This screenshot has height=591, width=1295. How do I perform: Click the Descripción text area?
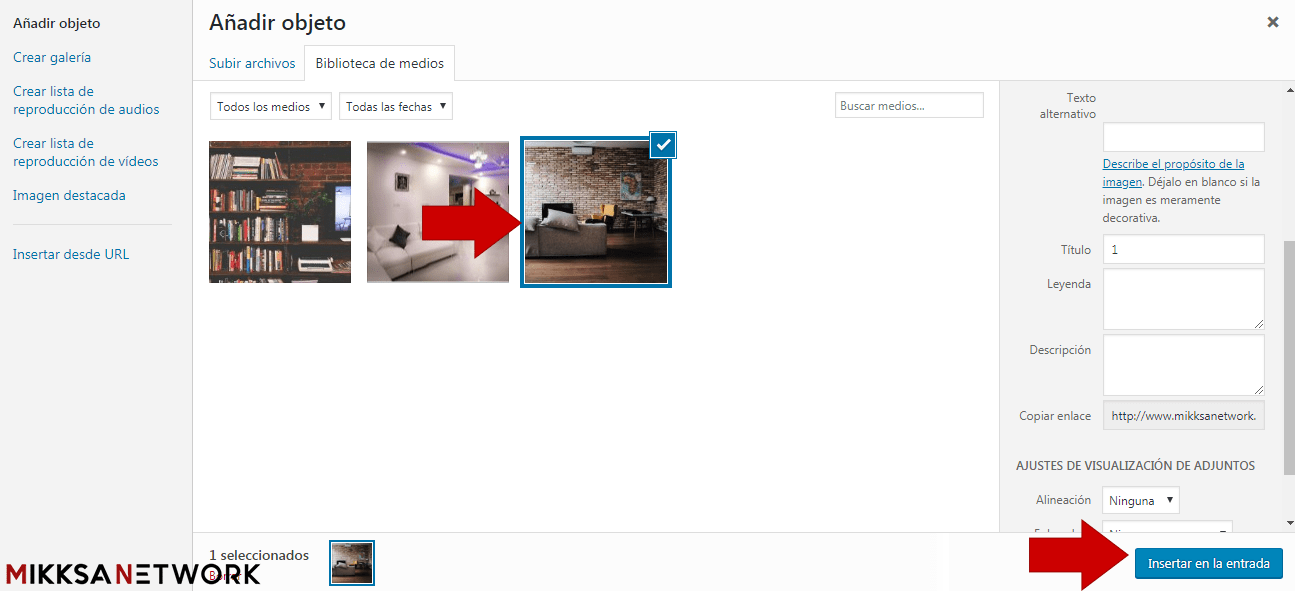coord(1183,364)
